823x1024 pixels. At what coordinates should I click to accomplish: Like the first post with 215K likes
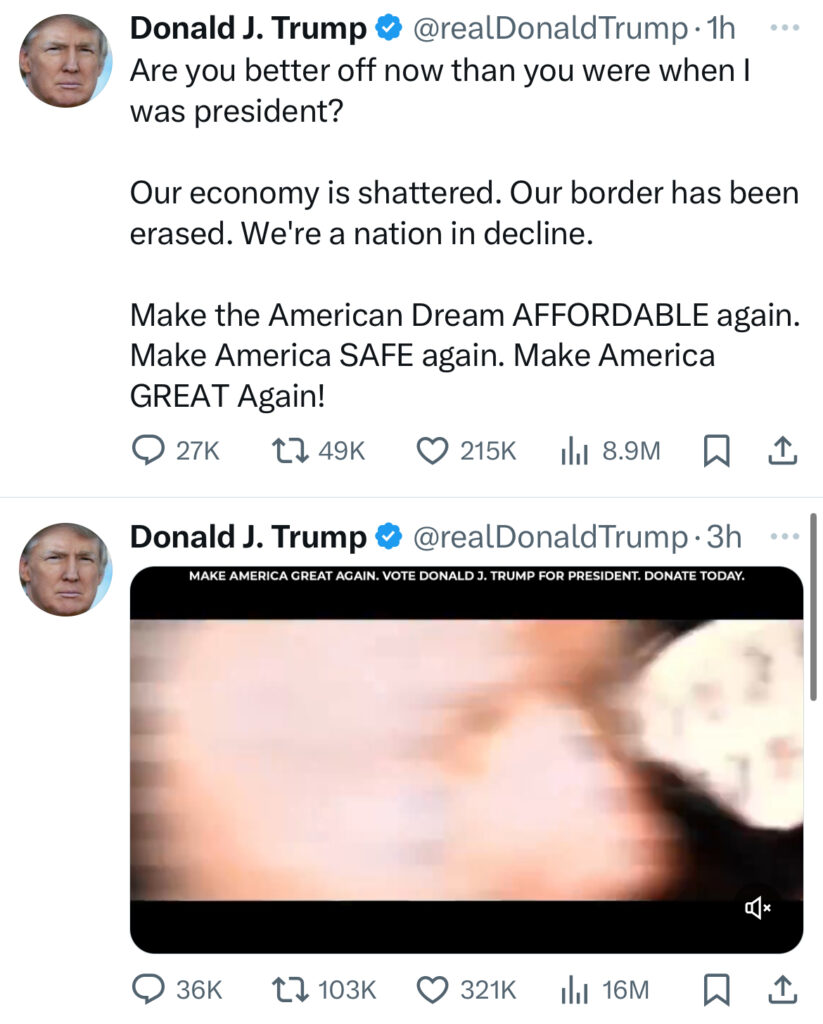point(466,451)
